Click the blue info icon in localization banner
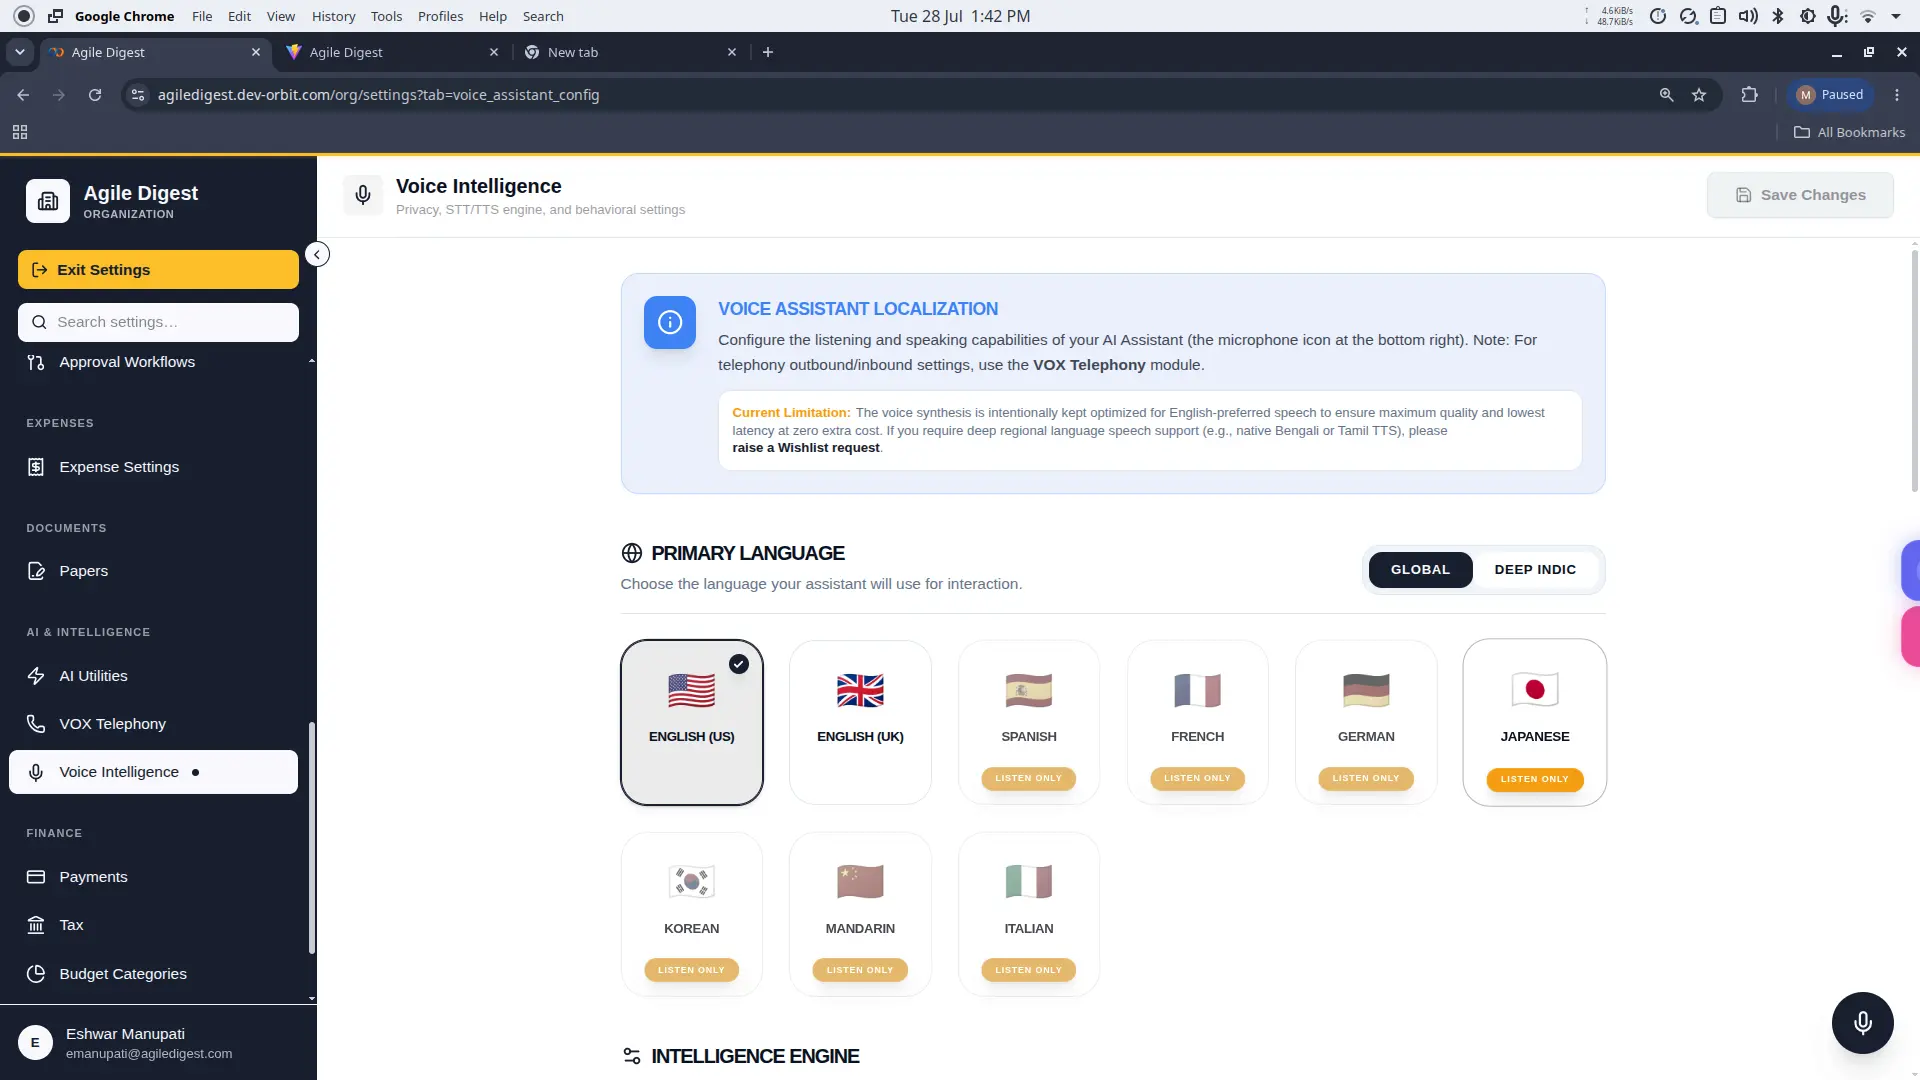The width and height of the screenshot is (1920, 1080). [x=670, y=322]
